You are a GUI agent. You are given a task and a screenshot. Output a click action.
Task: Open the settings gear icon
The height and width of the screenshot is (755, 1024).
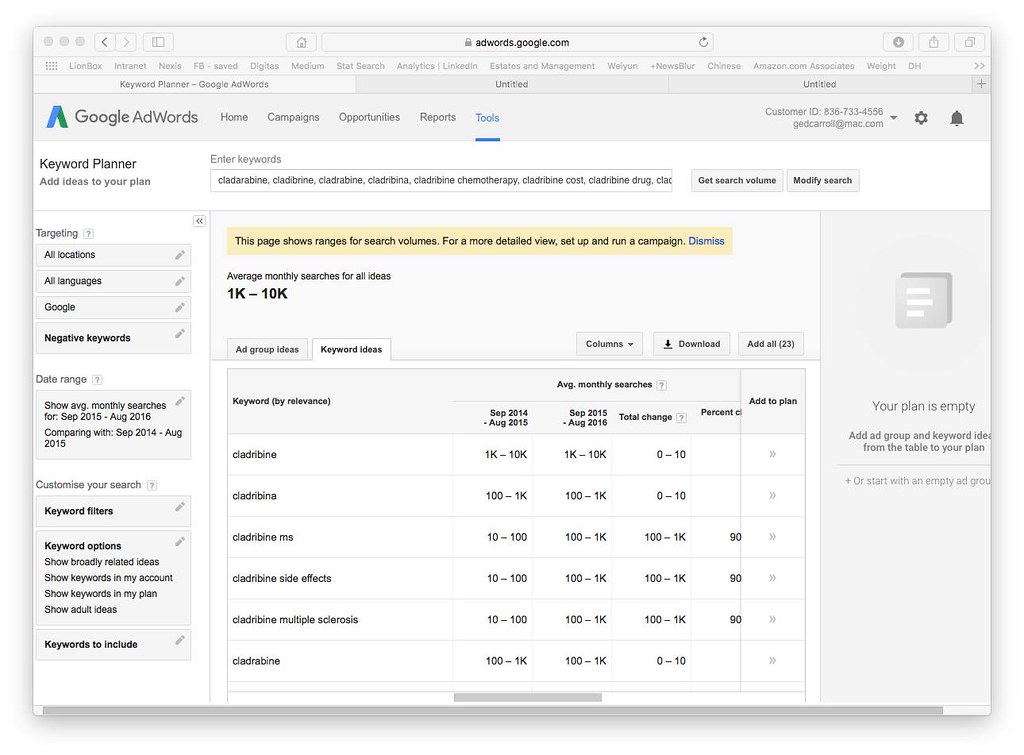tap(921, 118)
